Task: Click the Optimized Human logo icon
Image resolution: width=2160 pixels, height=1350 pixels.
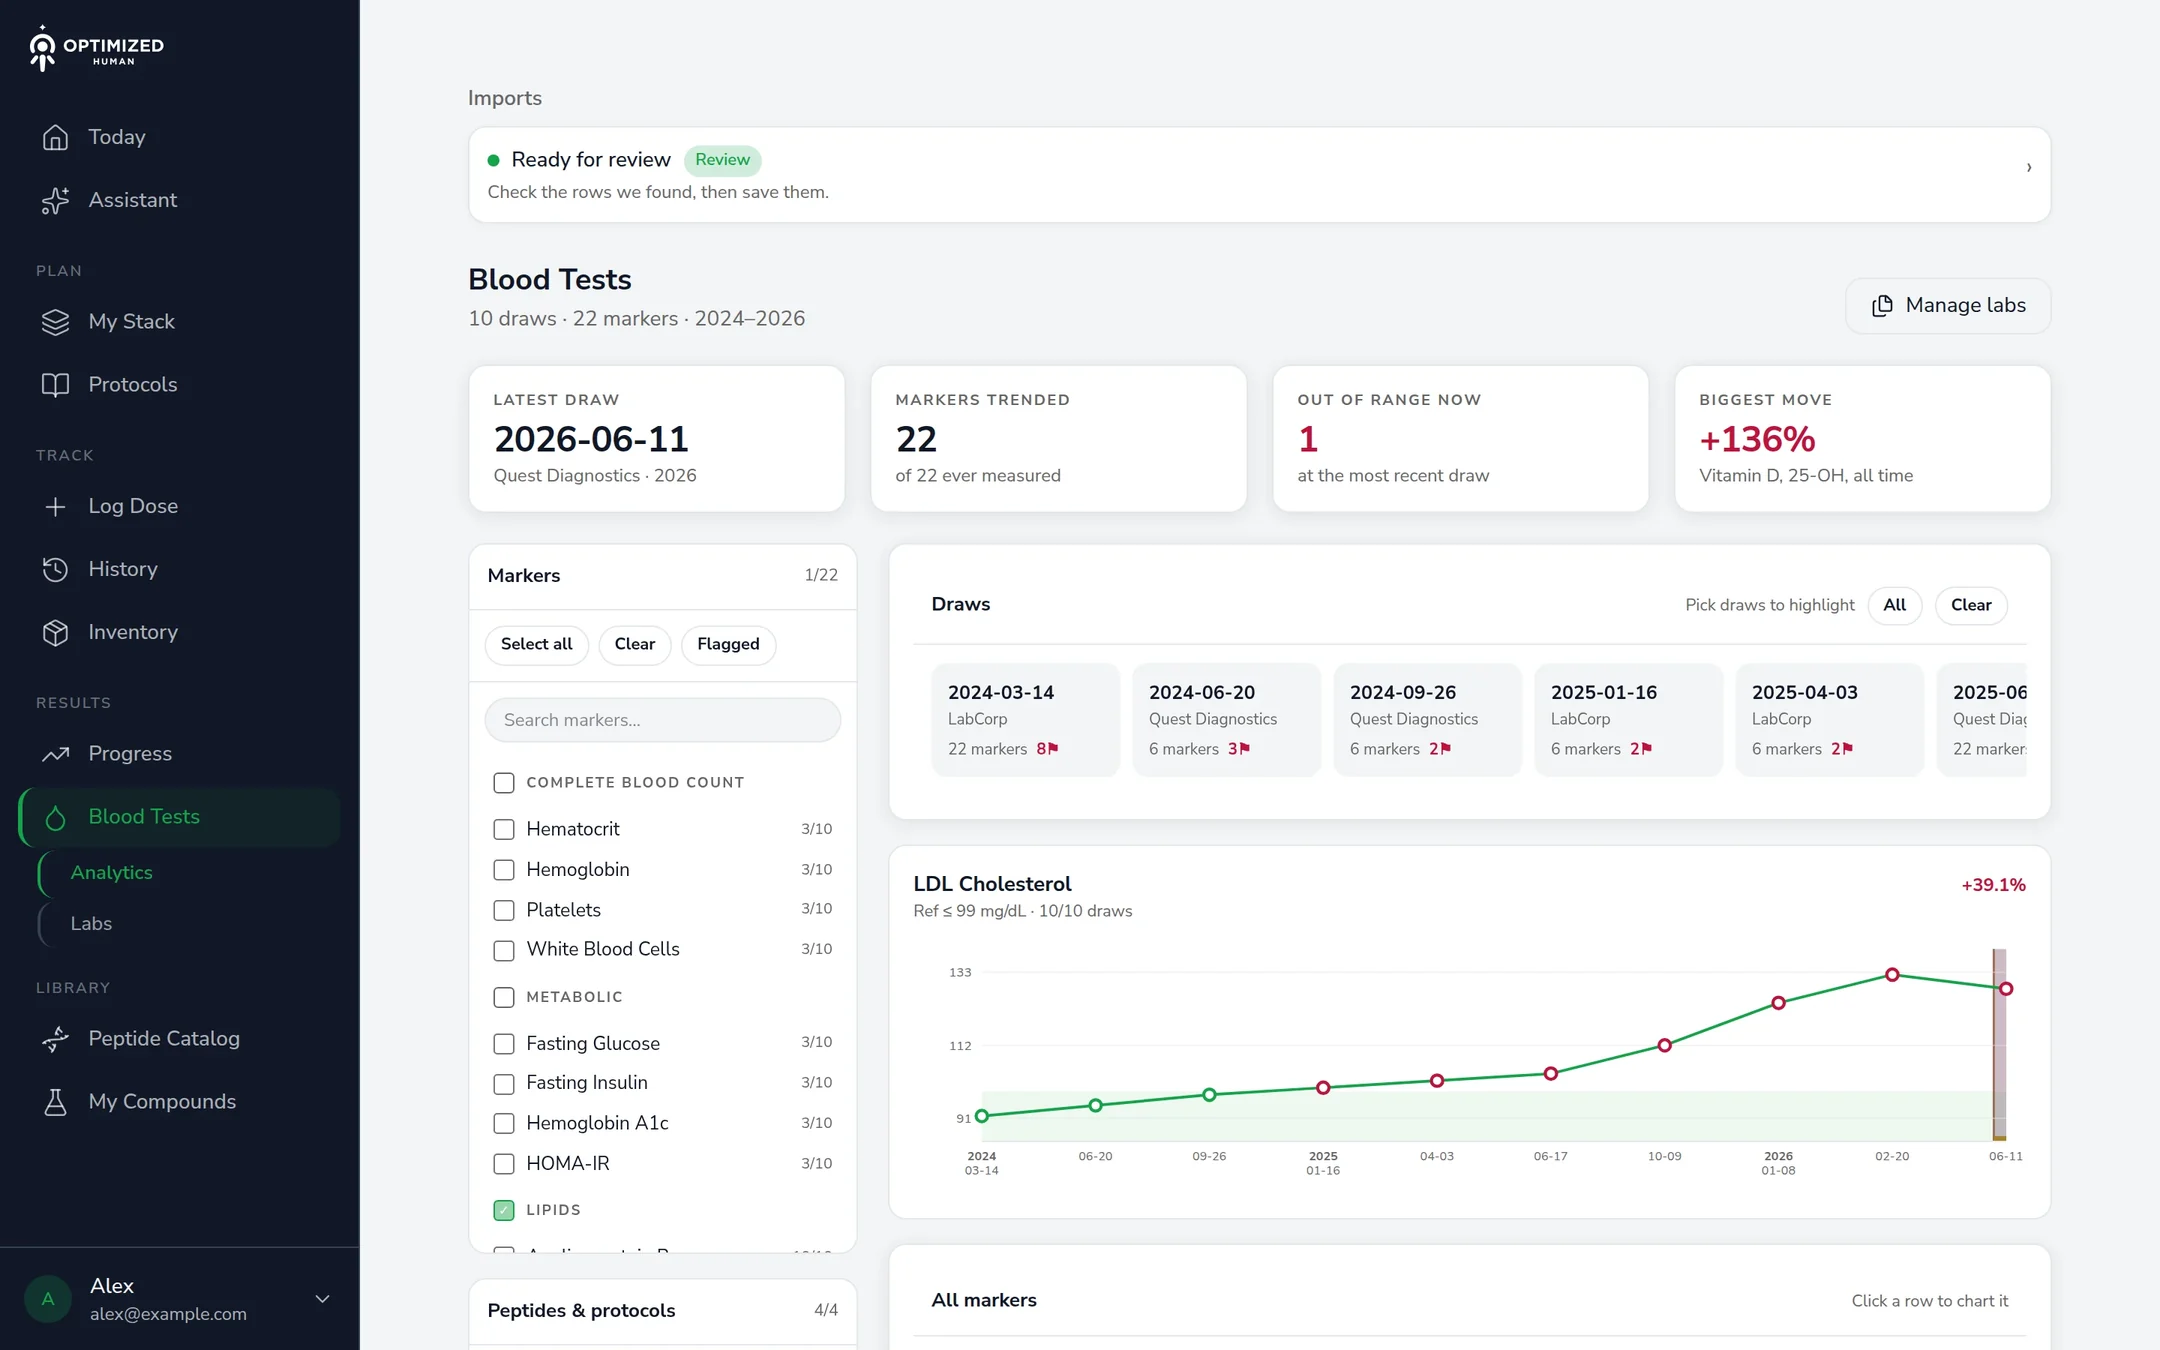Action: [x=42, y=49]
